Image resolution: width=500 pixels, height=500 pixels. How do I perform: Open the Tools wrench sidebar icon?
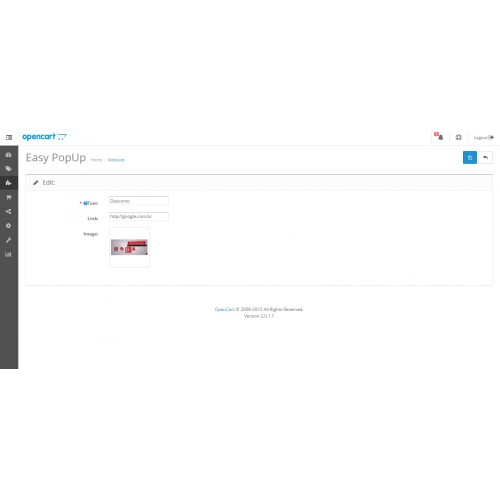(x=9, y=240)
